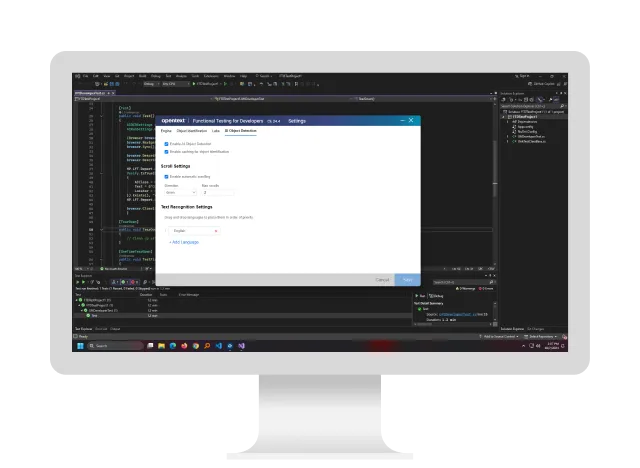Click Select Repository in status bar
640x468 pixels.
tap(540, 337)
